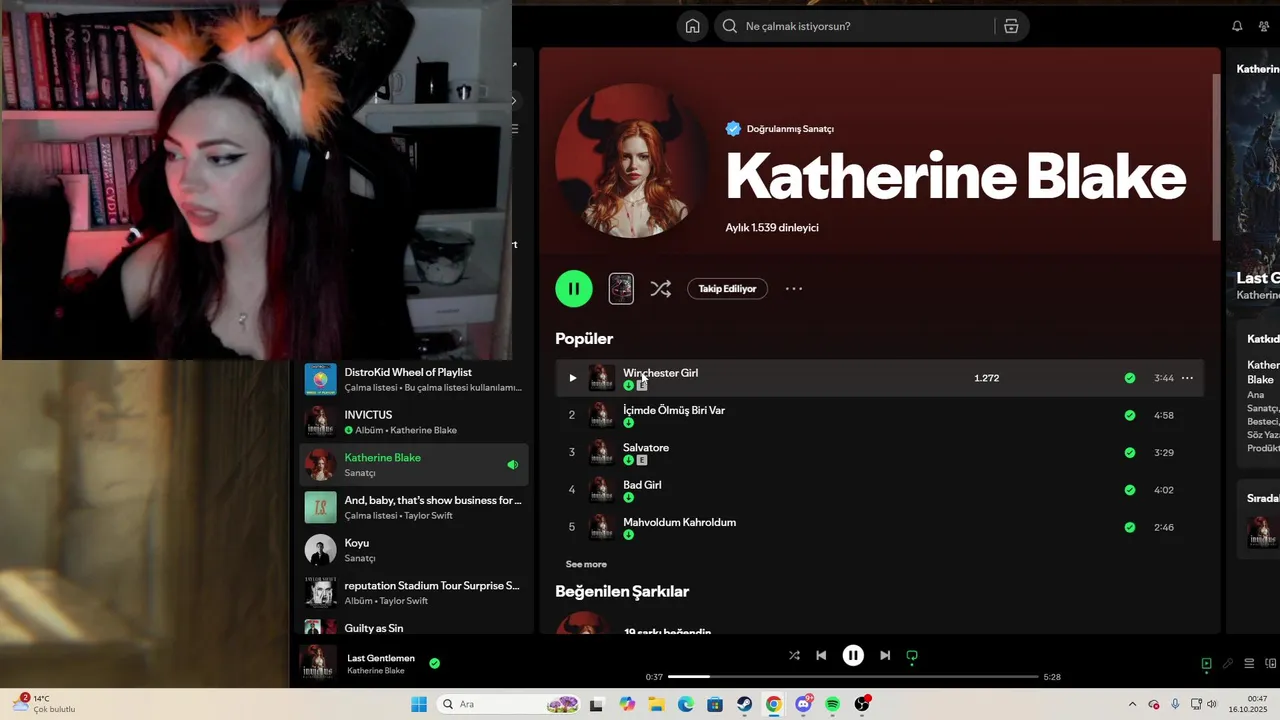Seek on the song progress bar
The image size is (1280, 720).
click(853, 677)
